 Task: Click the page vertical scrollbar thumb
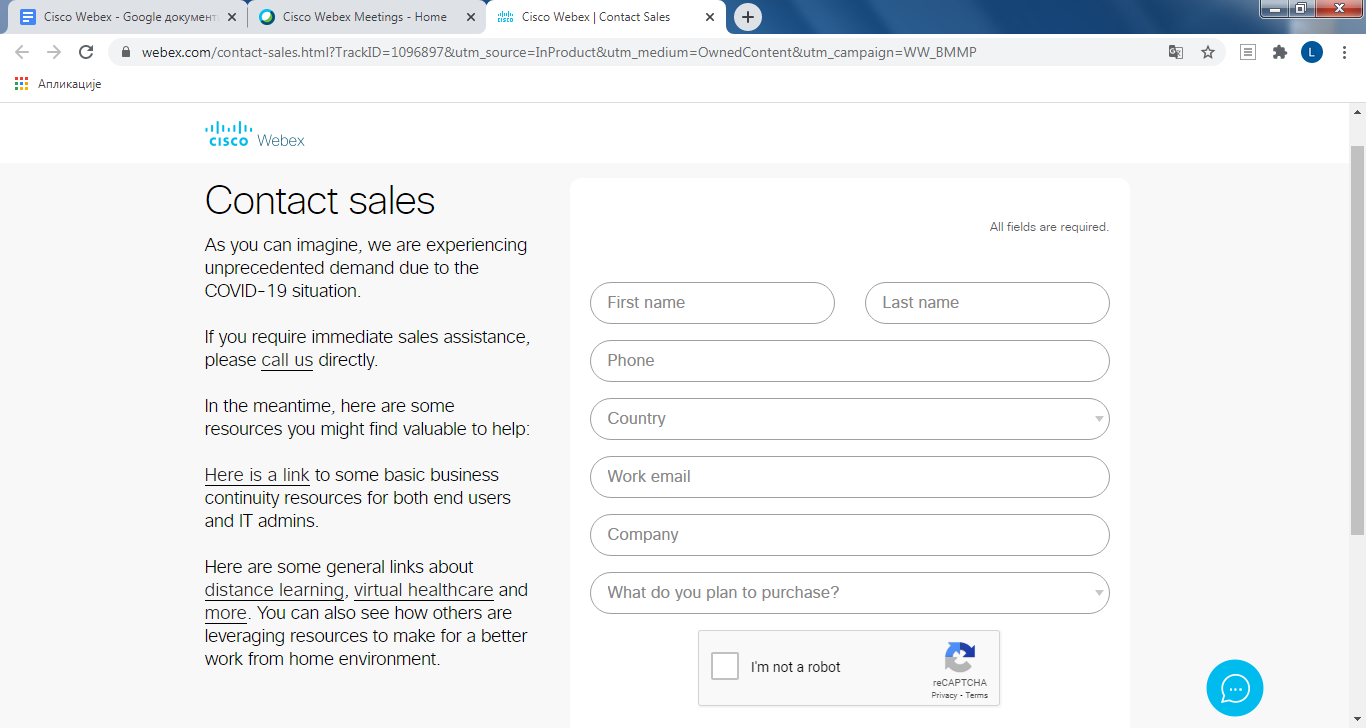click(1357, 340)
